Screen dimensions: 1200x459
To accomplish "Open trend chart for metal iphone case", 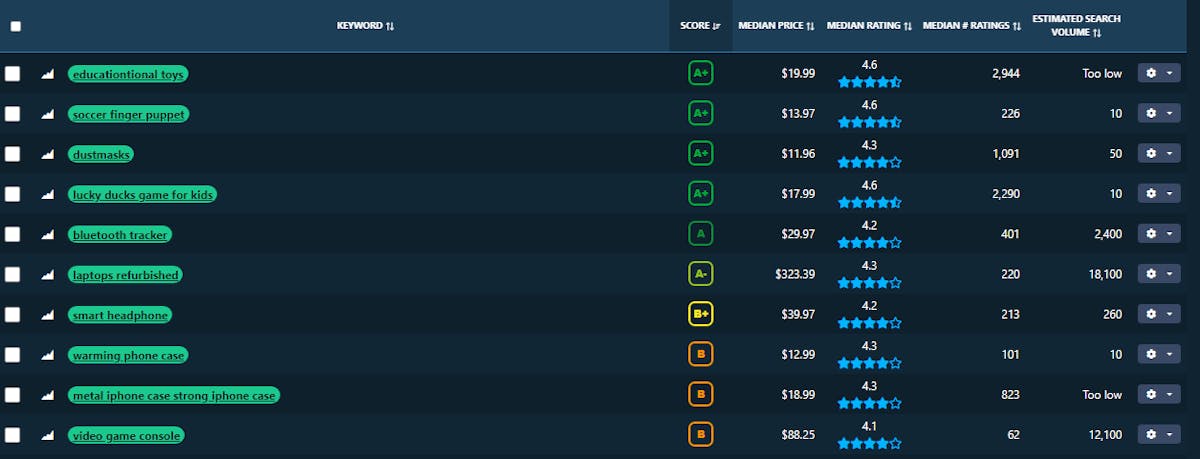I will tap(47, 395).
